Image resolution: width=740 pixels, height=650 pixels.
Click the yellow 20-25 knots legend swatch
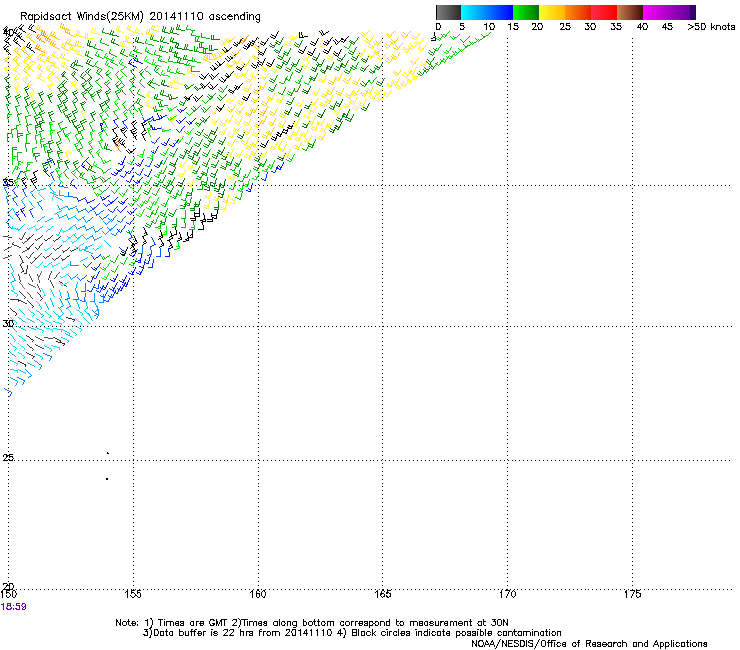(x=552, y=12)
